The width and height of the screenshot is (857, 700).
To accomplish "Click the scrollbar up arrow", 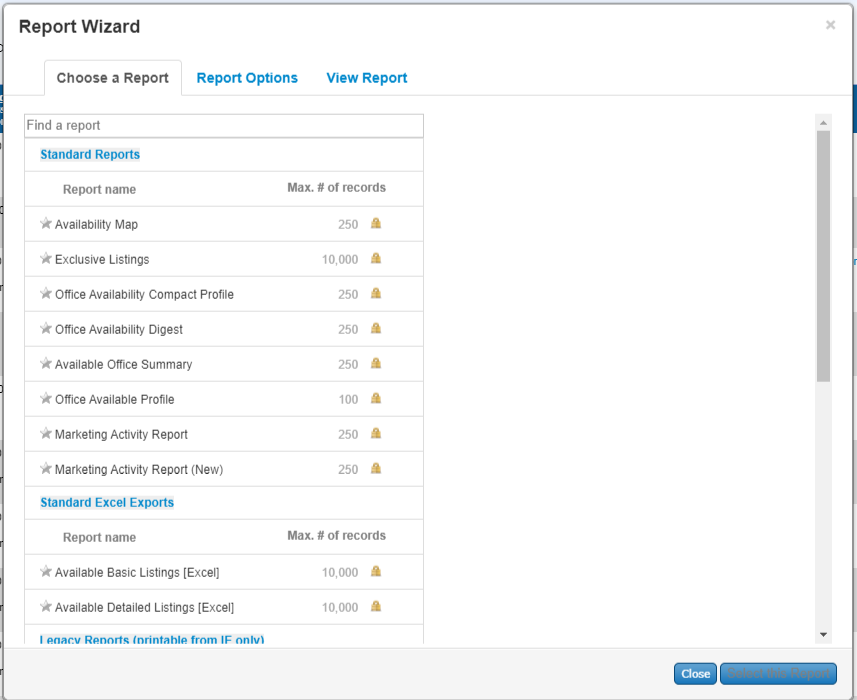I will tap(823, 123).
